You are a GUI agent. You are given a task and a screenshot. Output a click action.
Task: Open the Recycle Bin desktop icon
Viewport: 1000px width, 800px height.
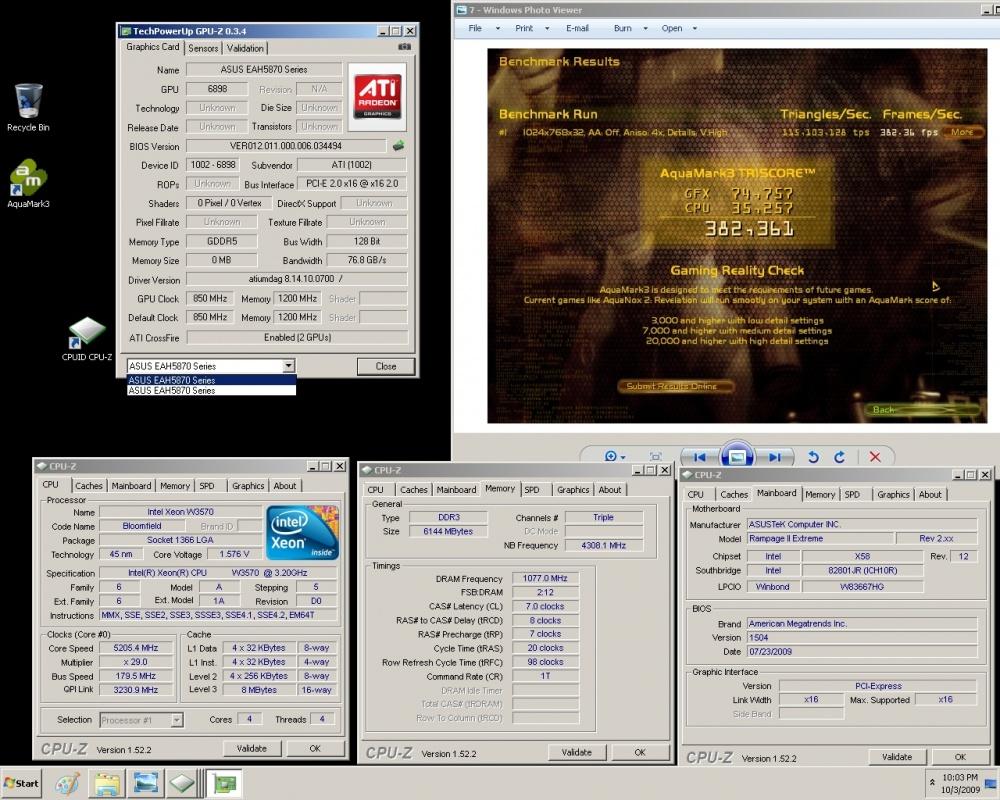(28, 107)
